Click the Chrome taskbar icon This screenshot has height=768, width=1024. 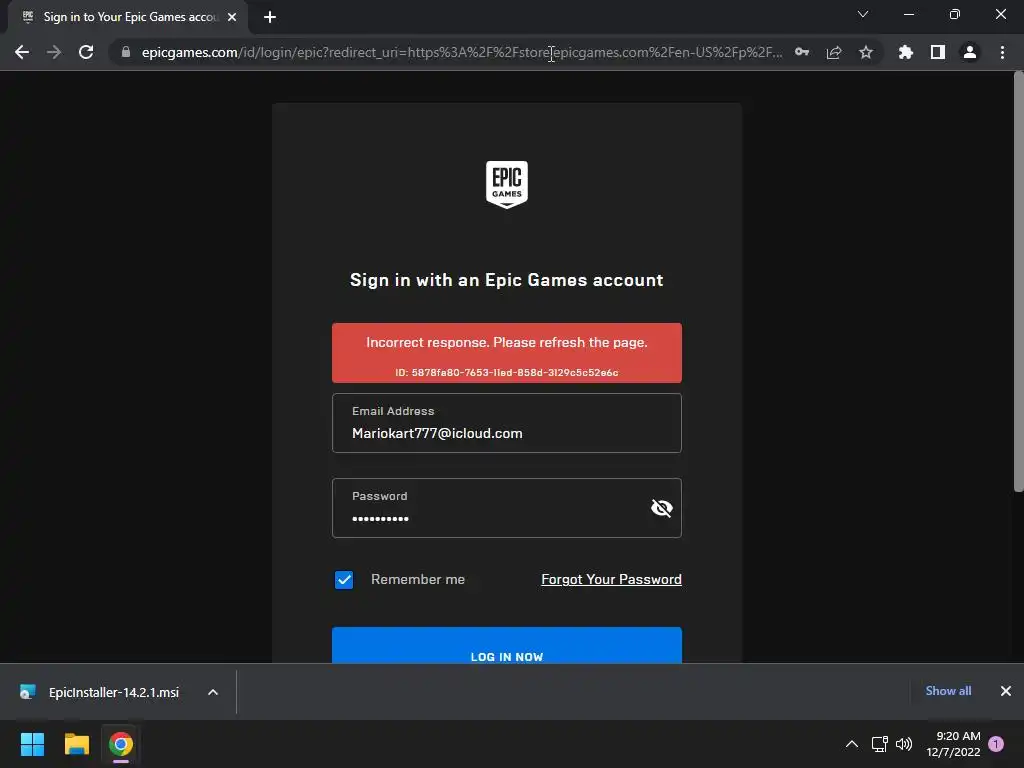pos(121,744)
